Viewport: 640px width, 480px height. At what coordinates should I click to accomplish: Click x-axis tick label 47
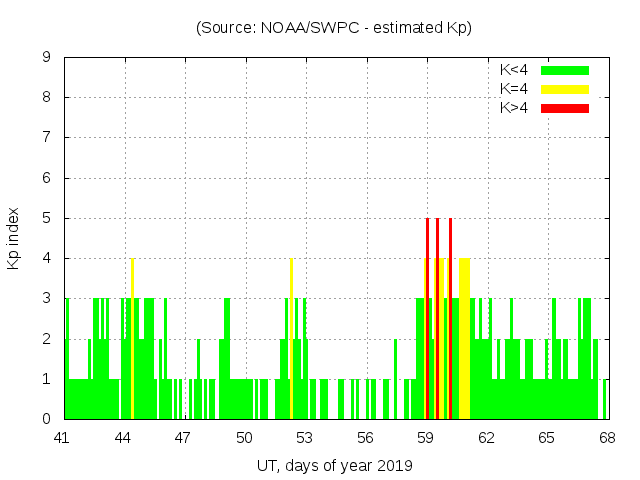pos(183,437)
